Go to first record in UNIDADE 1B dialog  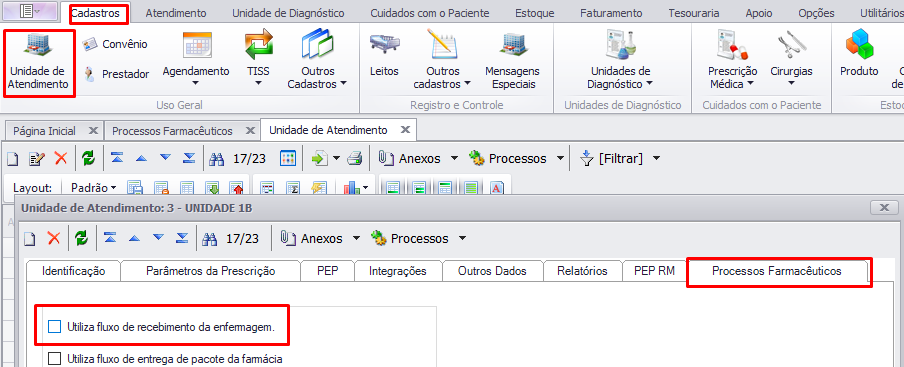tap(110, 238)
